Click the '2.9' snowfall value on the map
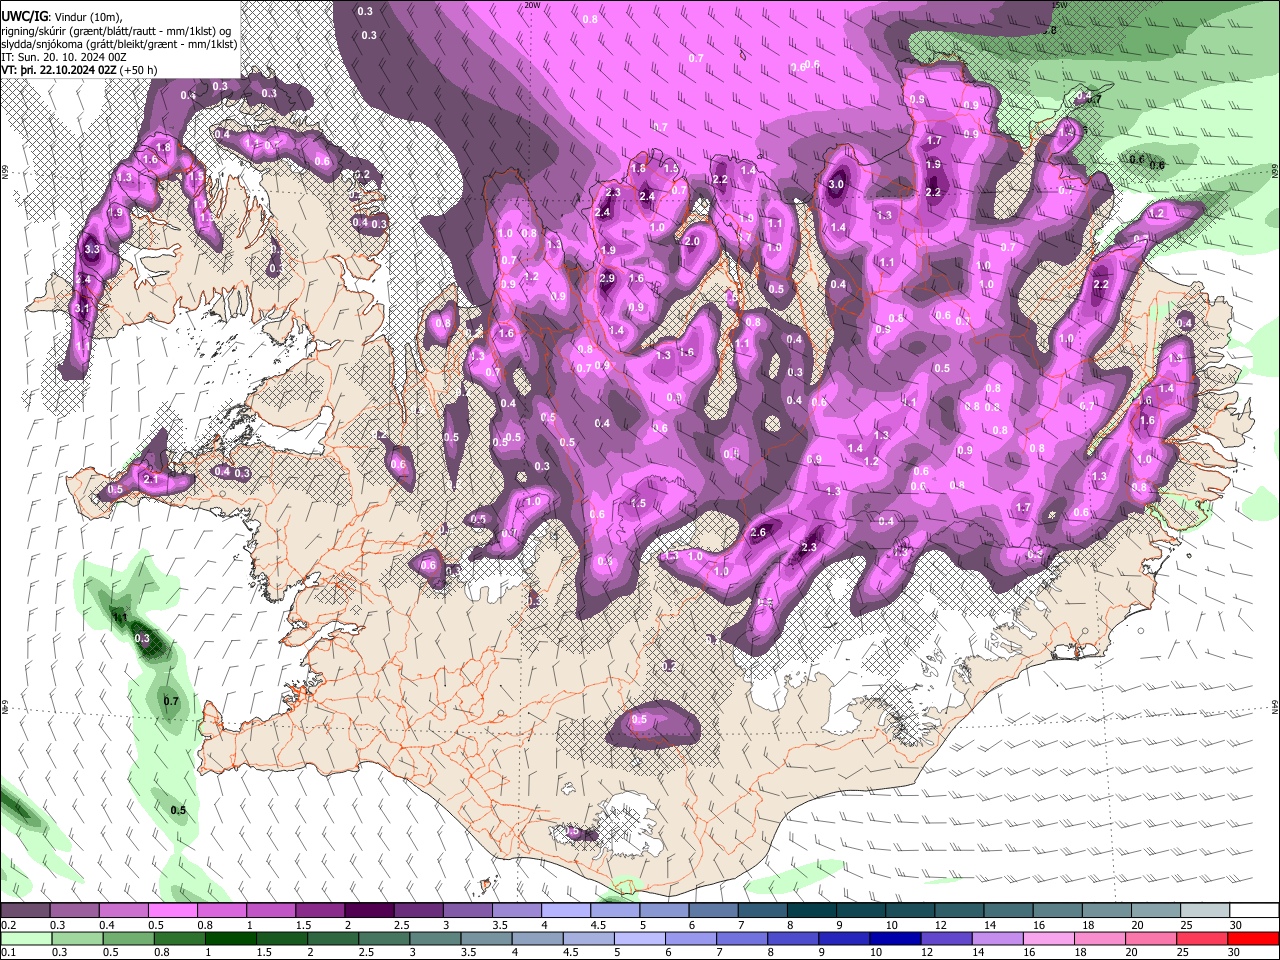 (x=607, y=278)
